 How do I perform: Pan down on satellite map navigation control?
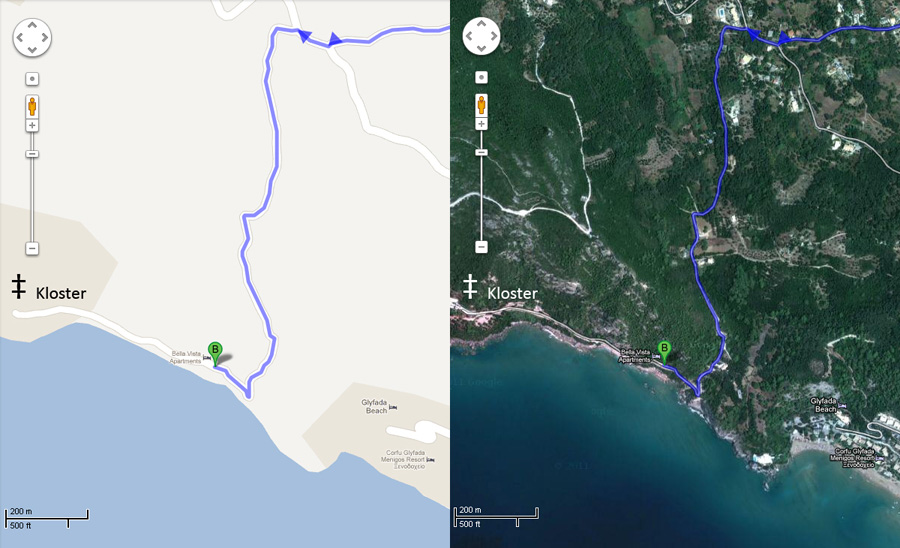(x=482, y=48)
